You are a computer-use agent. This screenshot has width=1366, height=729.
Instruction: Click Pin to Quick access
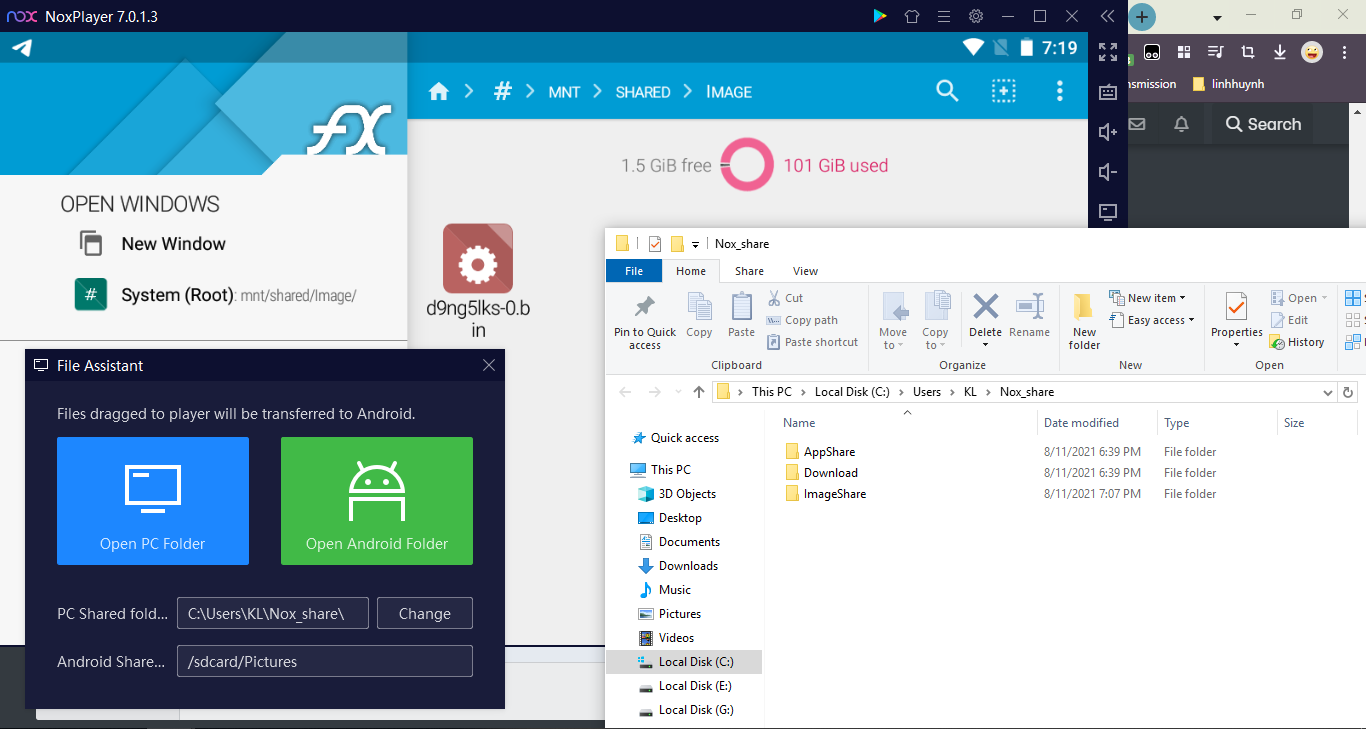[x=645, y=321]
